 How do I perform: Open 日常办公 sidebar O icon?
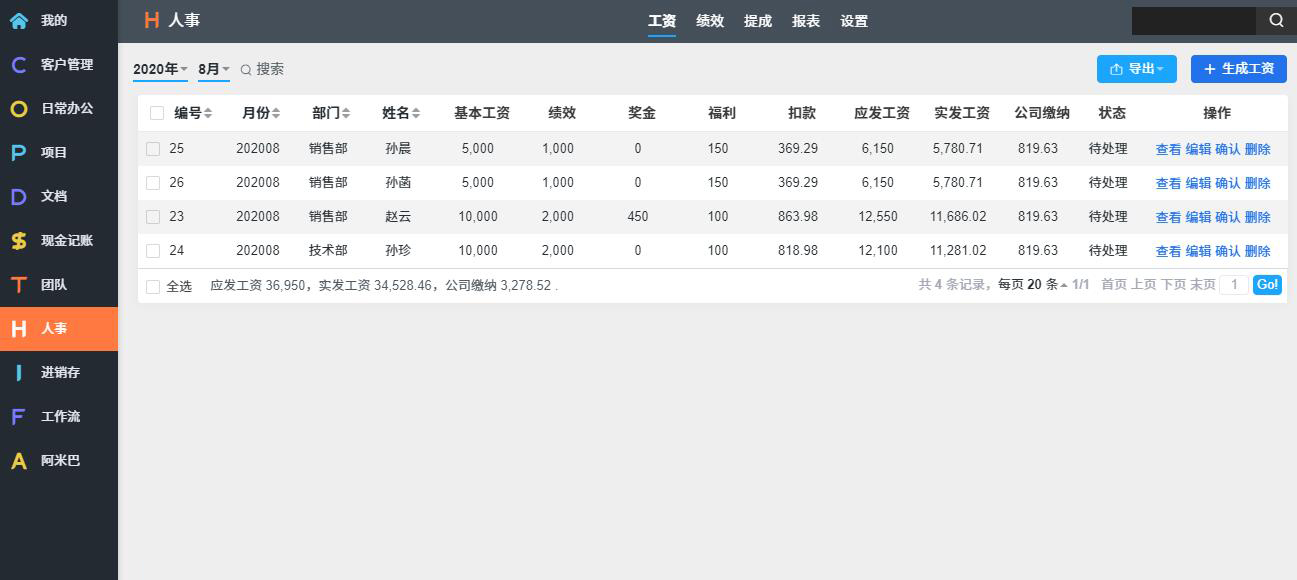tap(19, 108)
